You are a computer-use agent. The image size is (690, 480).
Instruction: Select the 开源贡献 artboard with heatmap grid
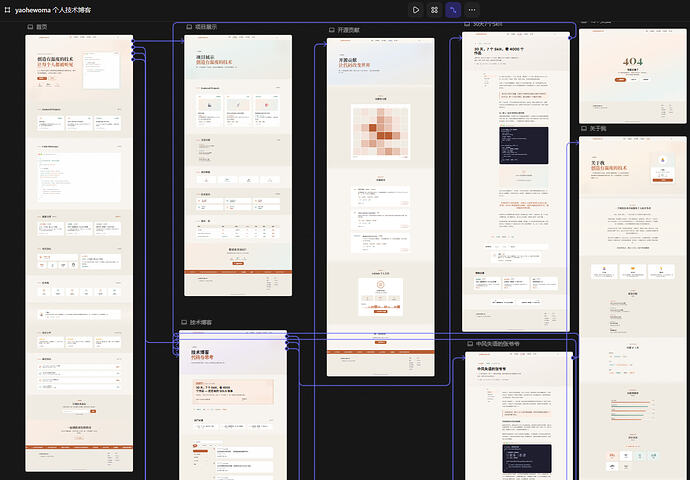coord(381,207)
